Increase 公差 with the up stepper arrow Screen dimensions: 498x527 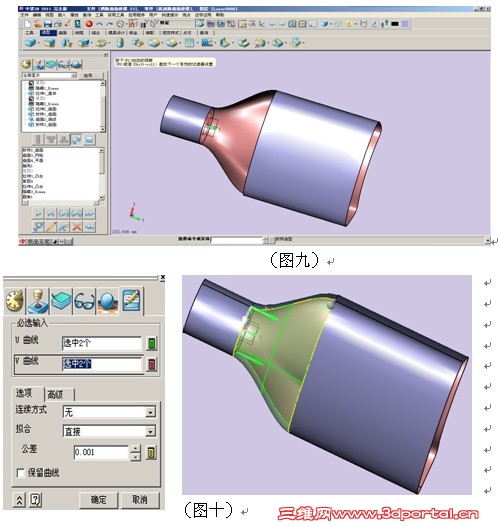(x=135, y=449)
